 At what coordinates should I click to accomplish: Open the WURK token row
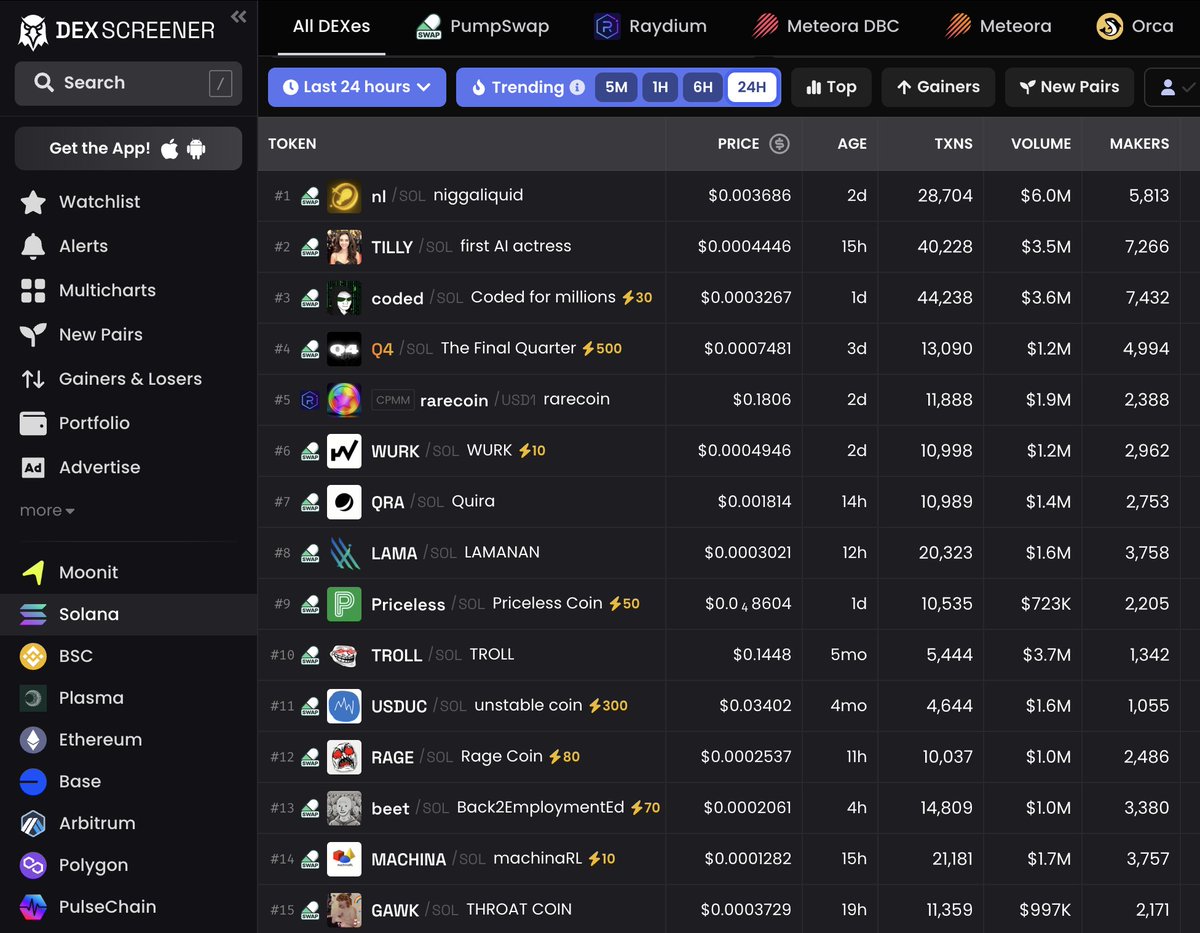click(729, 451)
